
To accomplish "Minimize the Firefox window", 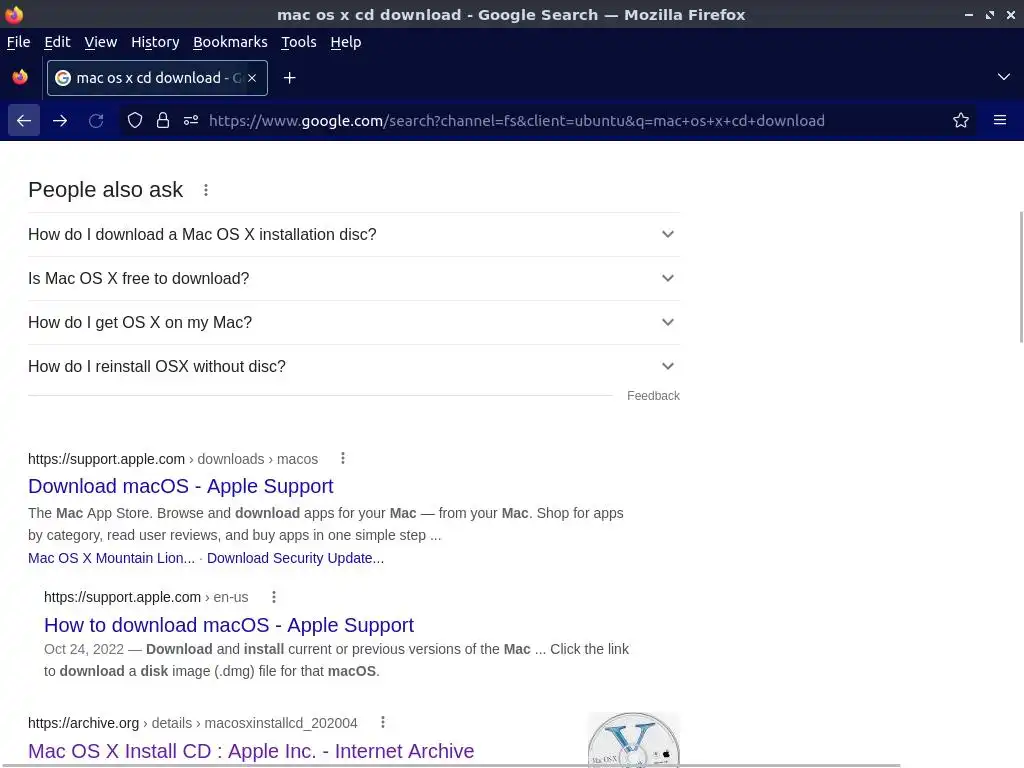I will [x=968, y=14].
